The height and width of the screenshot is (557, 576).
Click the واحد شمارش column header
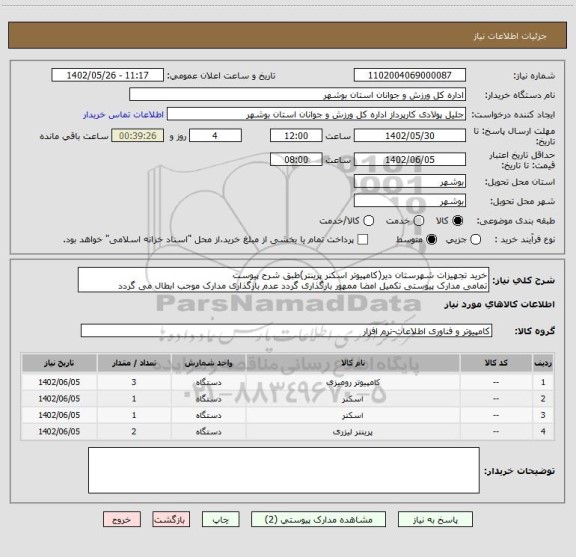coord(208,363)
